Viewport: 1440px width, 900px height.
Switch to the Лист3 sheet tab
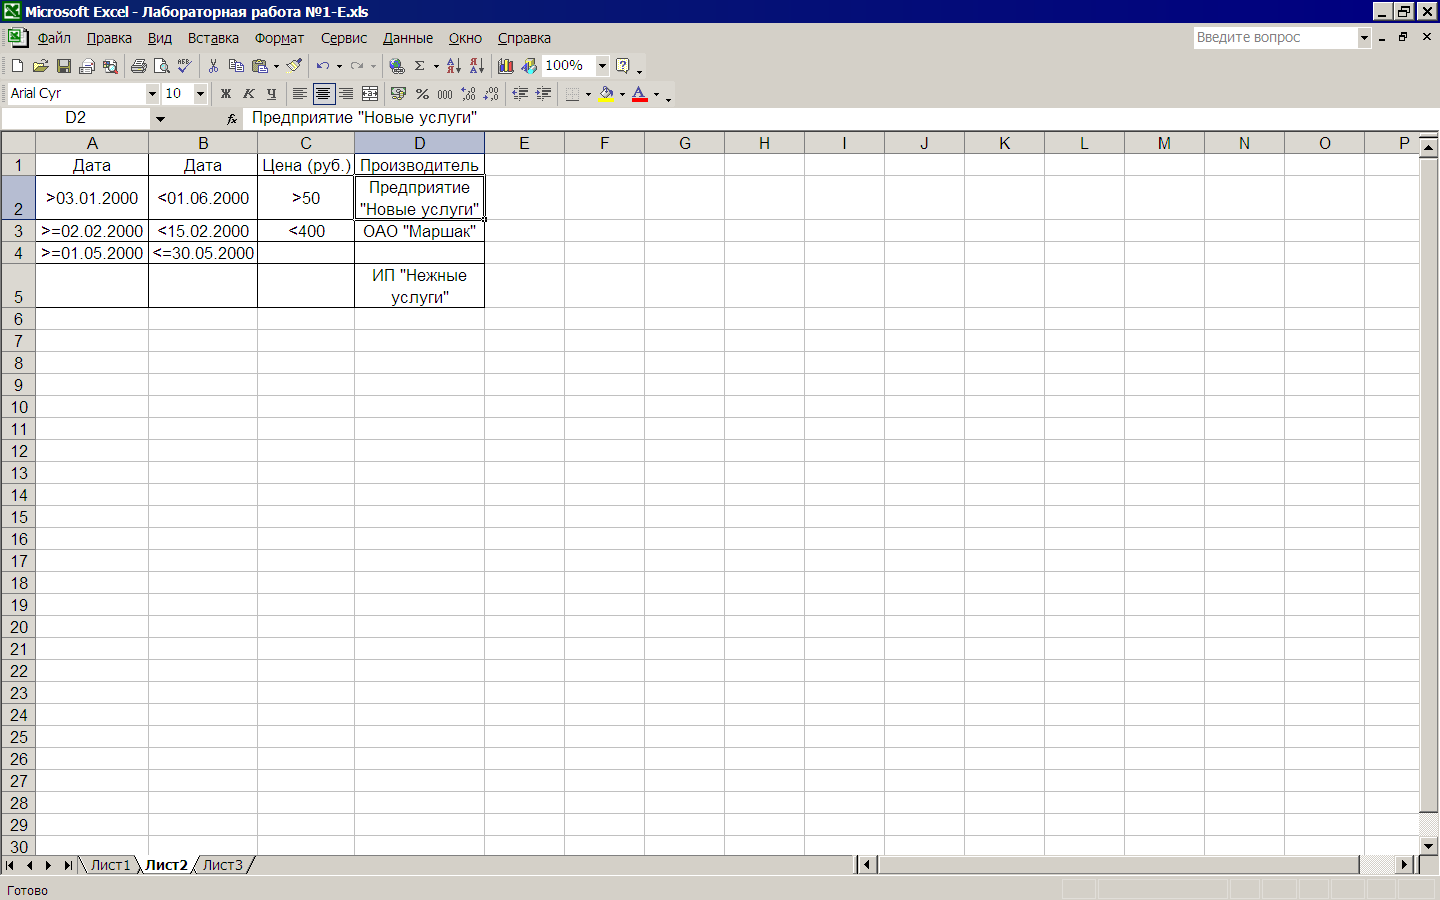coord(222,865)
